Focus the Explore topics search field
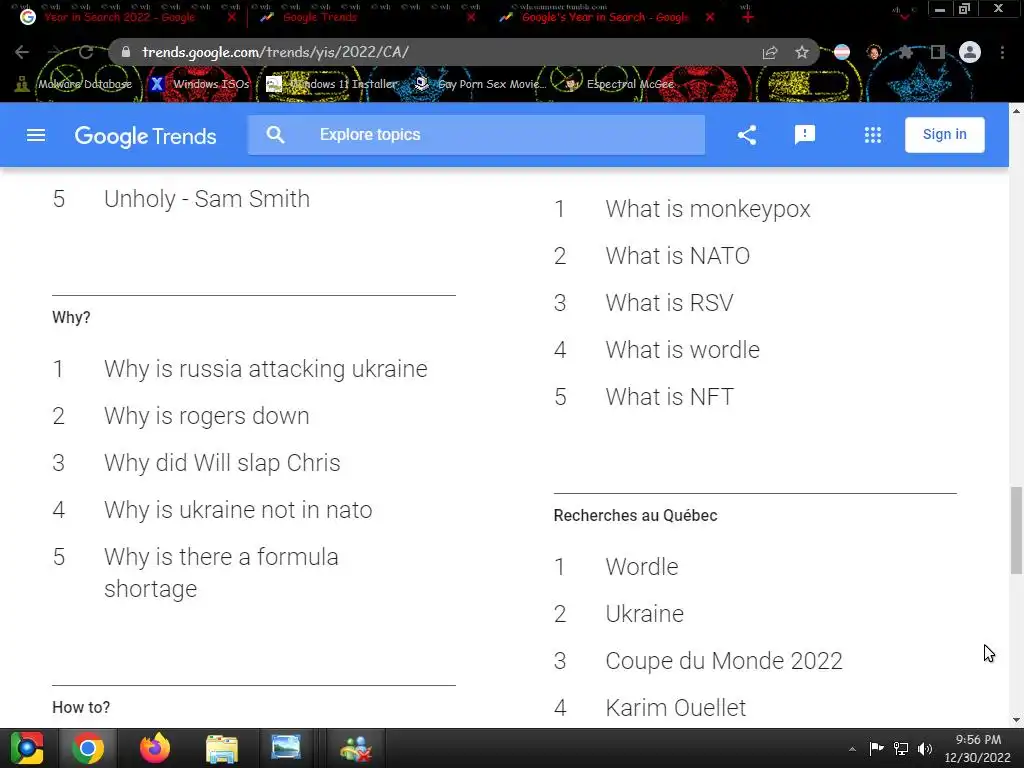The width and height of the screenshot is (1024, 768). coord(476,135)
